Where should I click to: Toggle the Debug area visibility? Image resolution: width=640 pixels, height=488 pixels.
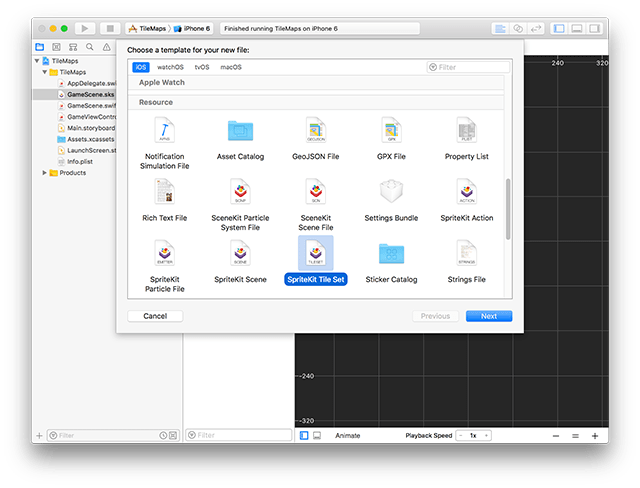coord(577,29)
